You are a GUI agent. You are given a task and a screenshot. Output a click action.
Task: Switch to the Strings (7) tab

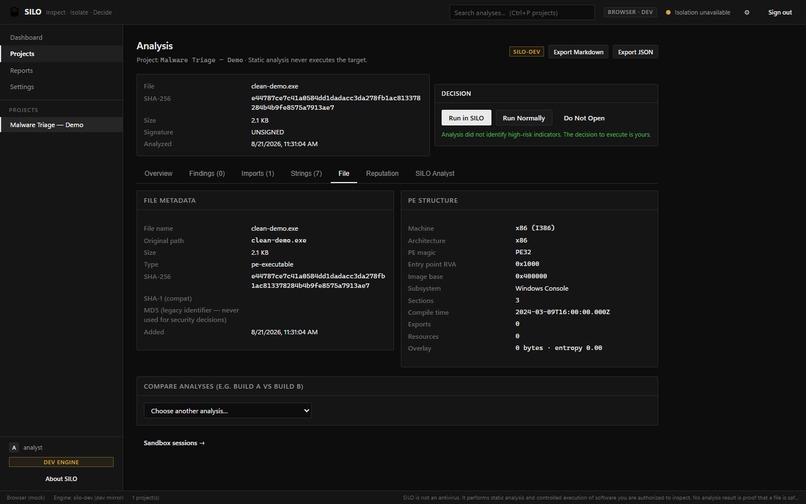[306, 173]
